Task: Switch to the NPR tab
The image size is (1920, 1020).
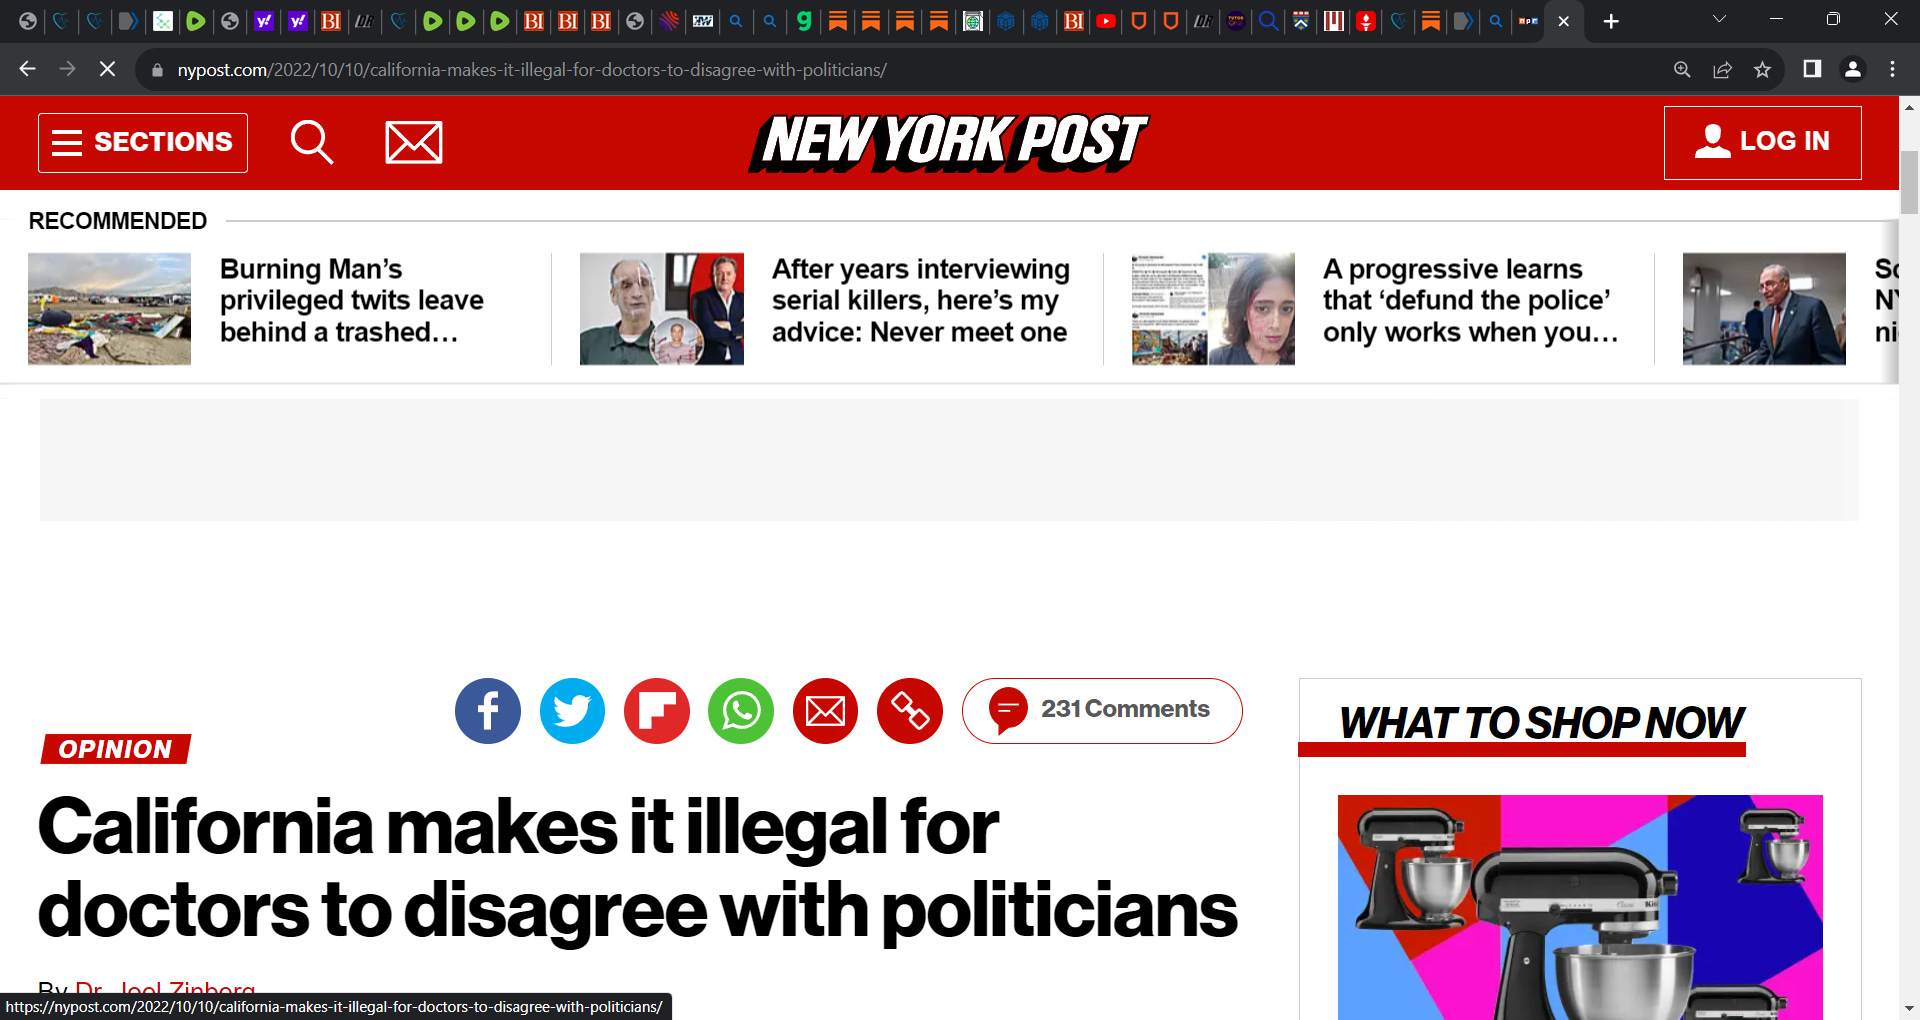Action: tap(1528, 21)
